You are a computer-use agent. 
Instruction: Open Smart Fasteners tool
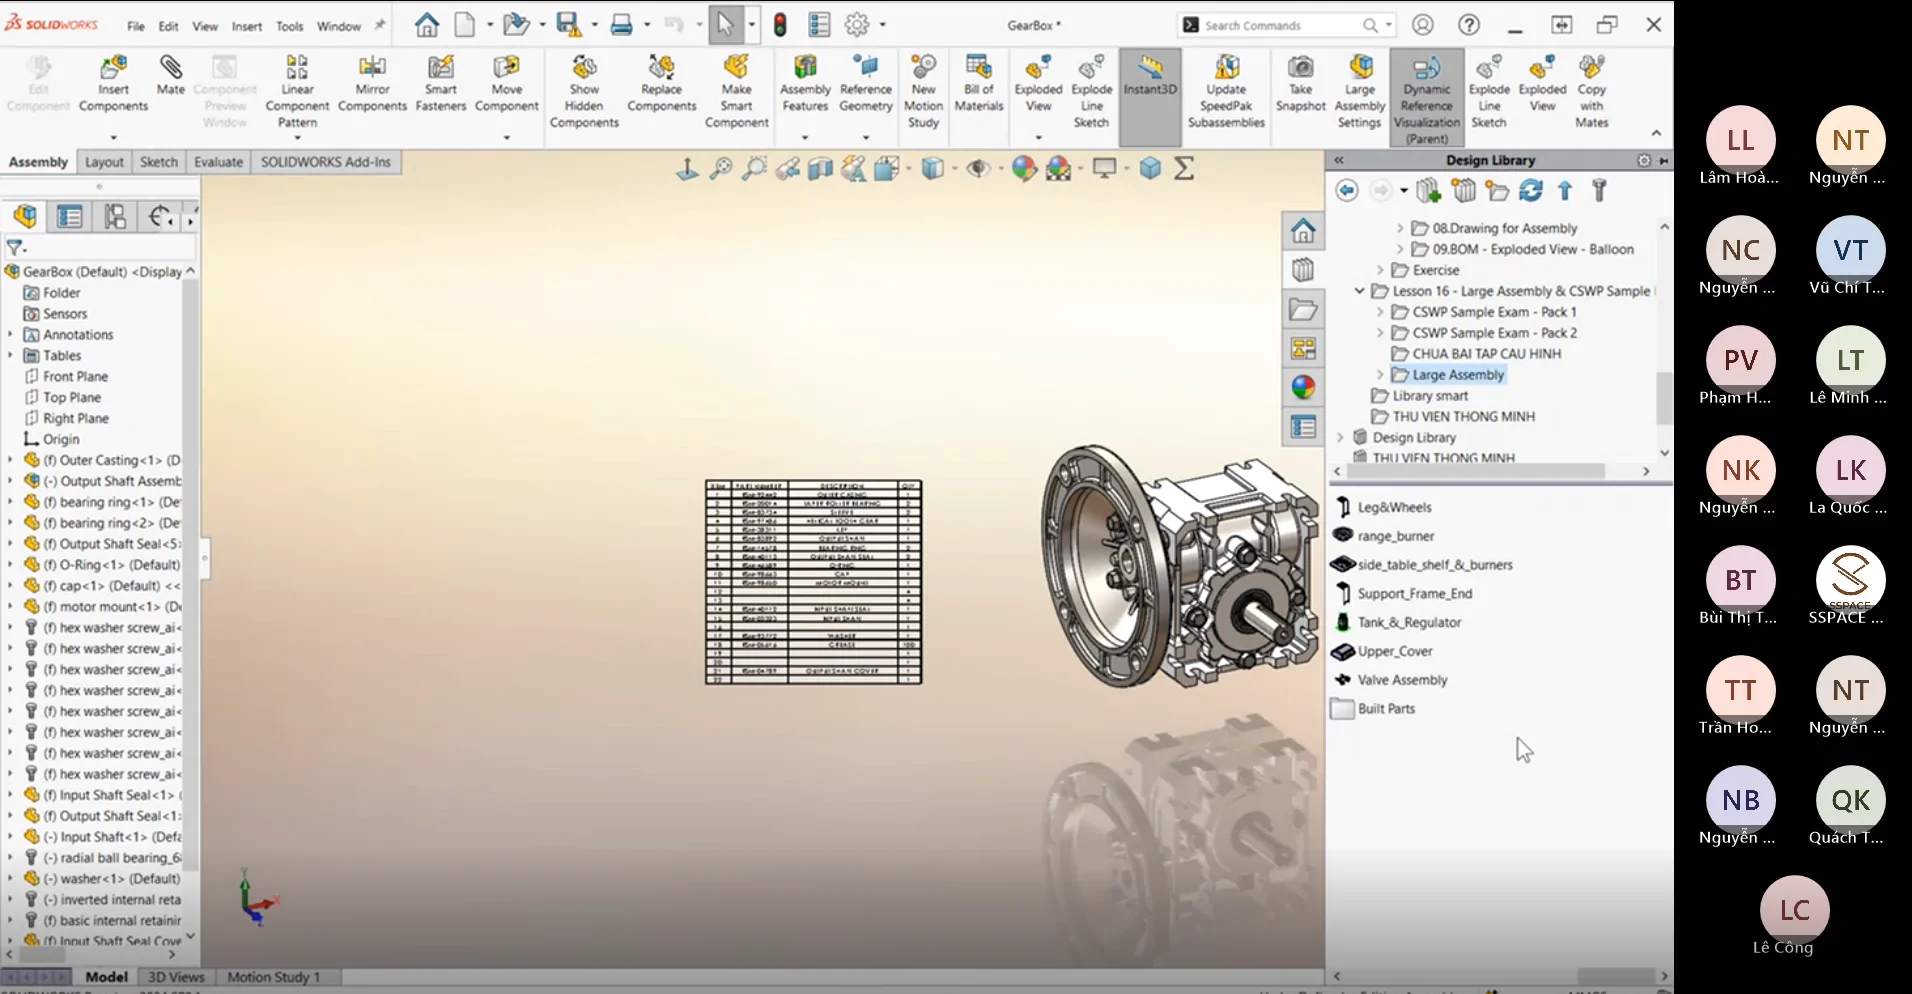pyautogui.click(x=441, y=84)
